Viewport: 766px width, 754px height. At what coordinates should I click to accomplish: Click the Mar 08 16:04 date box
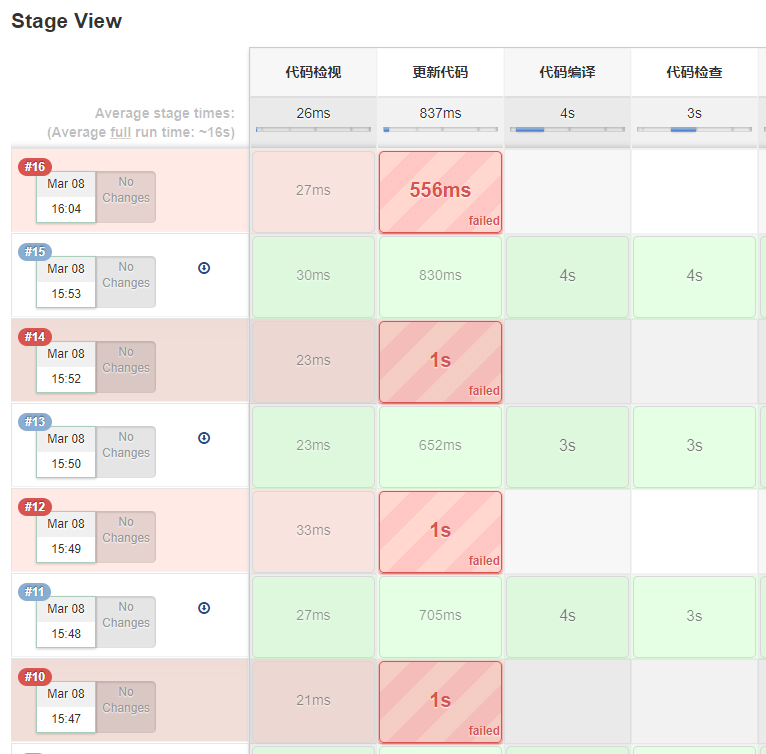[x=66, y=196]
